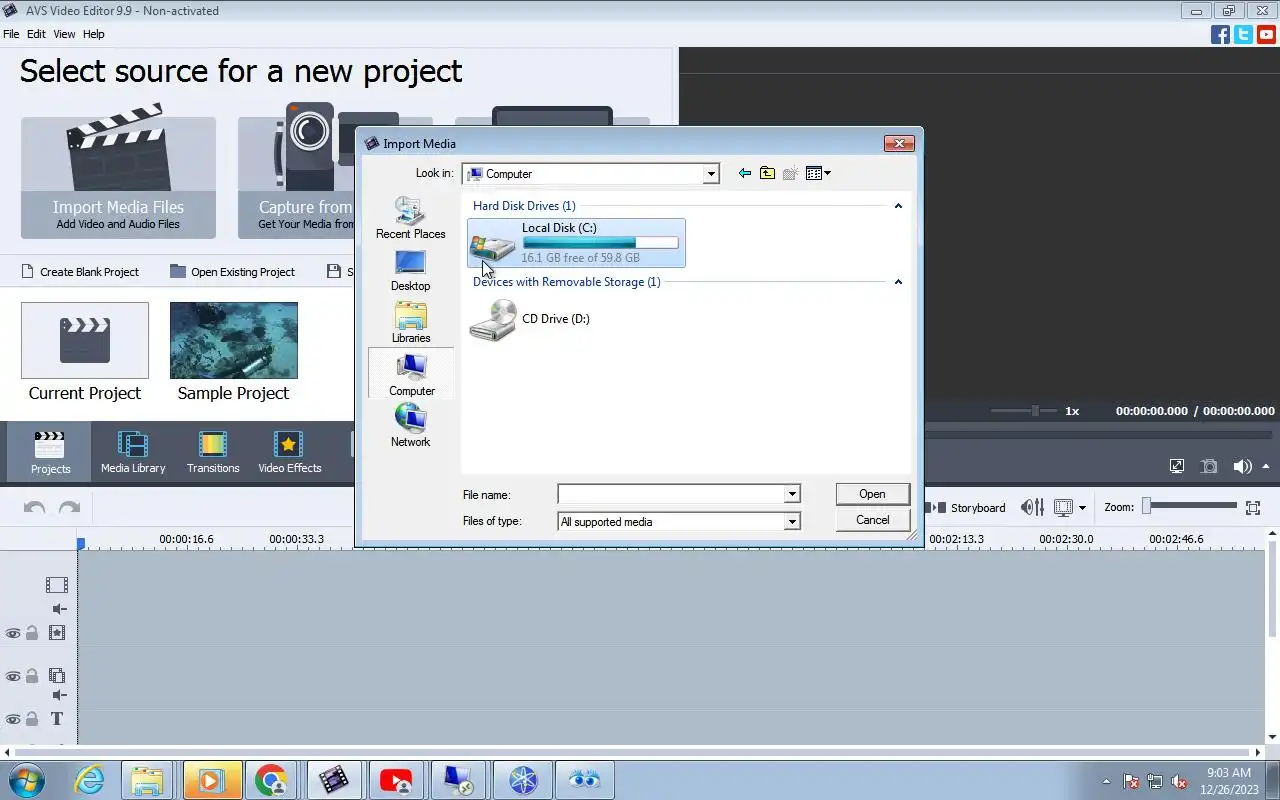Lock the text track
The width and height of the screenshot is (1280, 800).
point(32,719)
